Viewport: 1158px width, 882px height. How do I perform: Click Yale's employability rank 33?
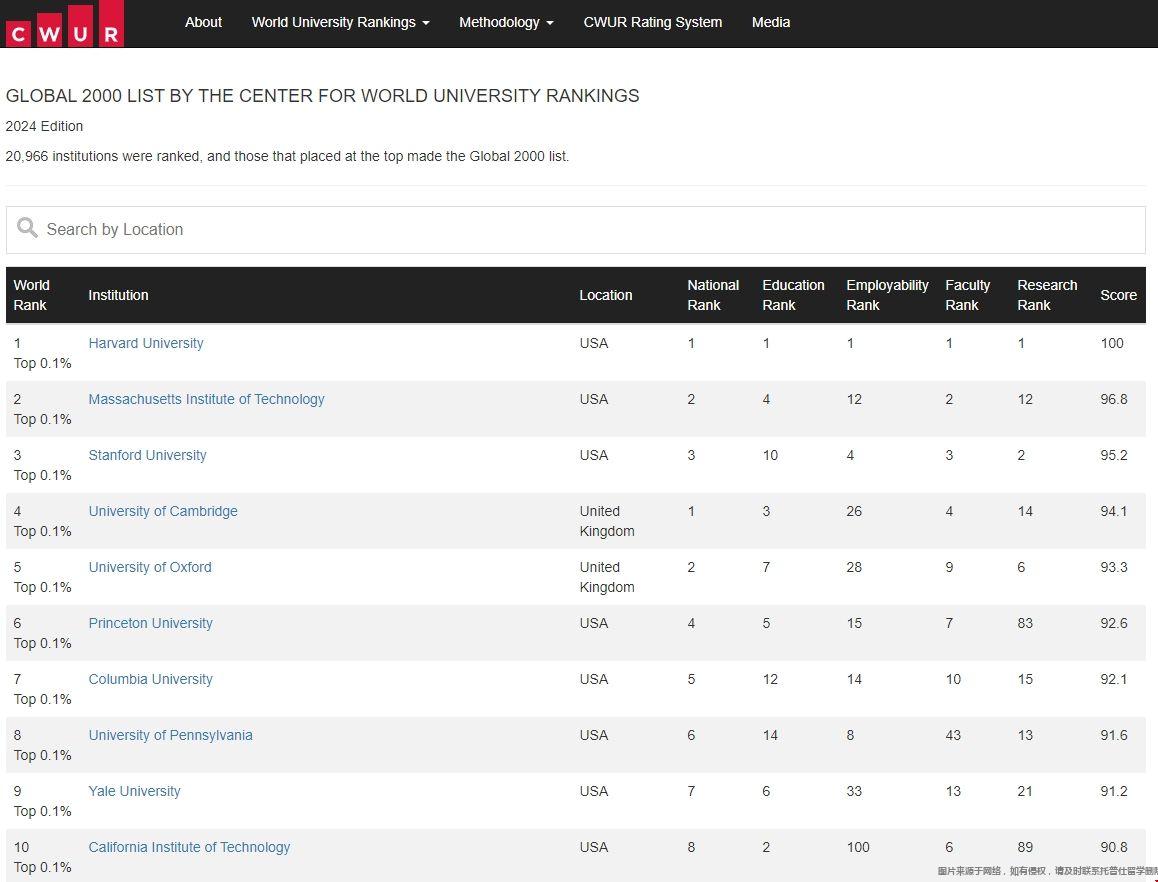pyautogui.click(x=854, y=791)
